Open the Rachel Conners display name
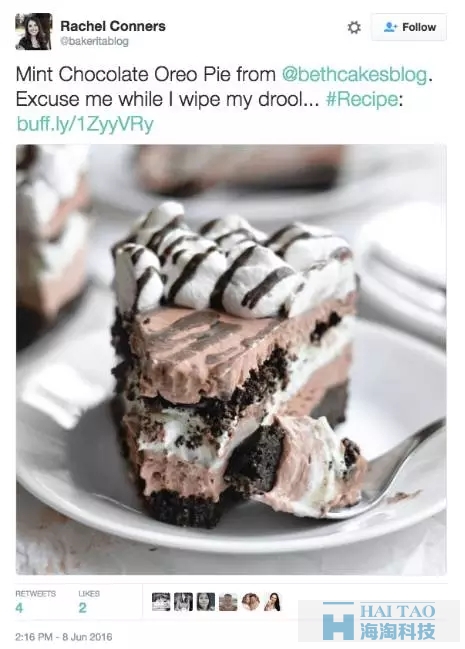Viewport: 465px width, 649px height. point(113,26)
